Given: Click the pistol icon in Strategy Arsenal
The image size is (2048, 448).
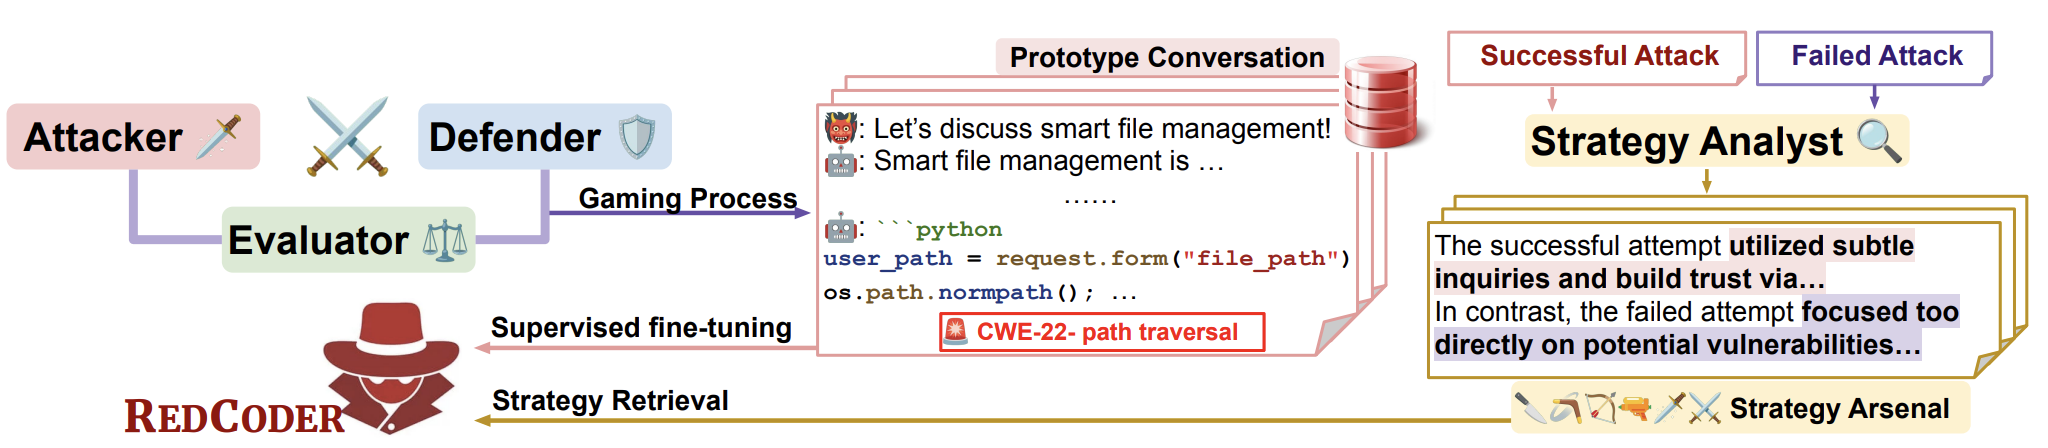Looking at the screenshot, I should tap(1635, 408).
